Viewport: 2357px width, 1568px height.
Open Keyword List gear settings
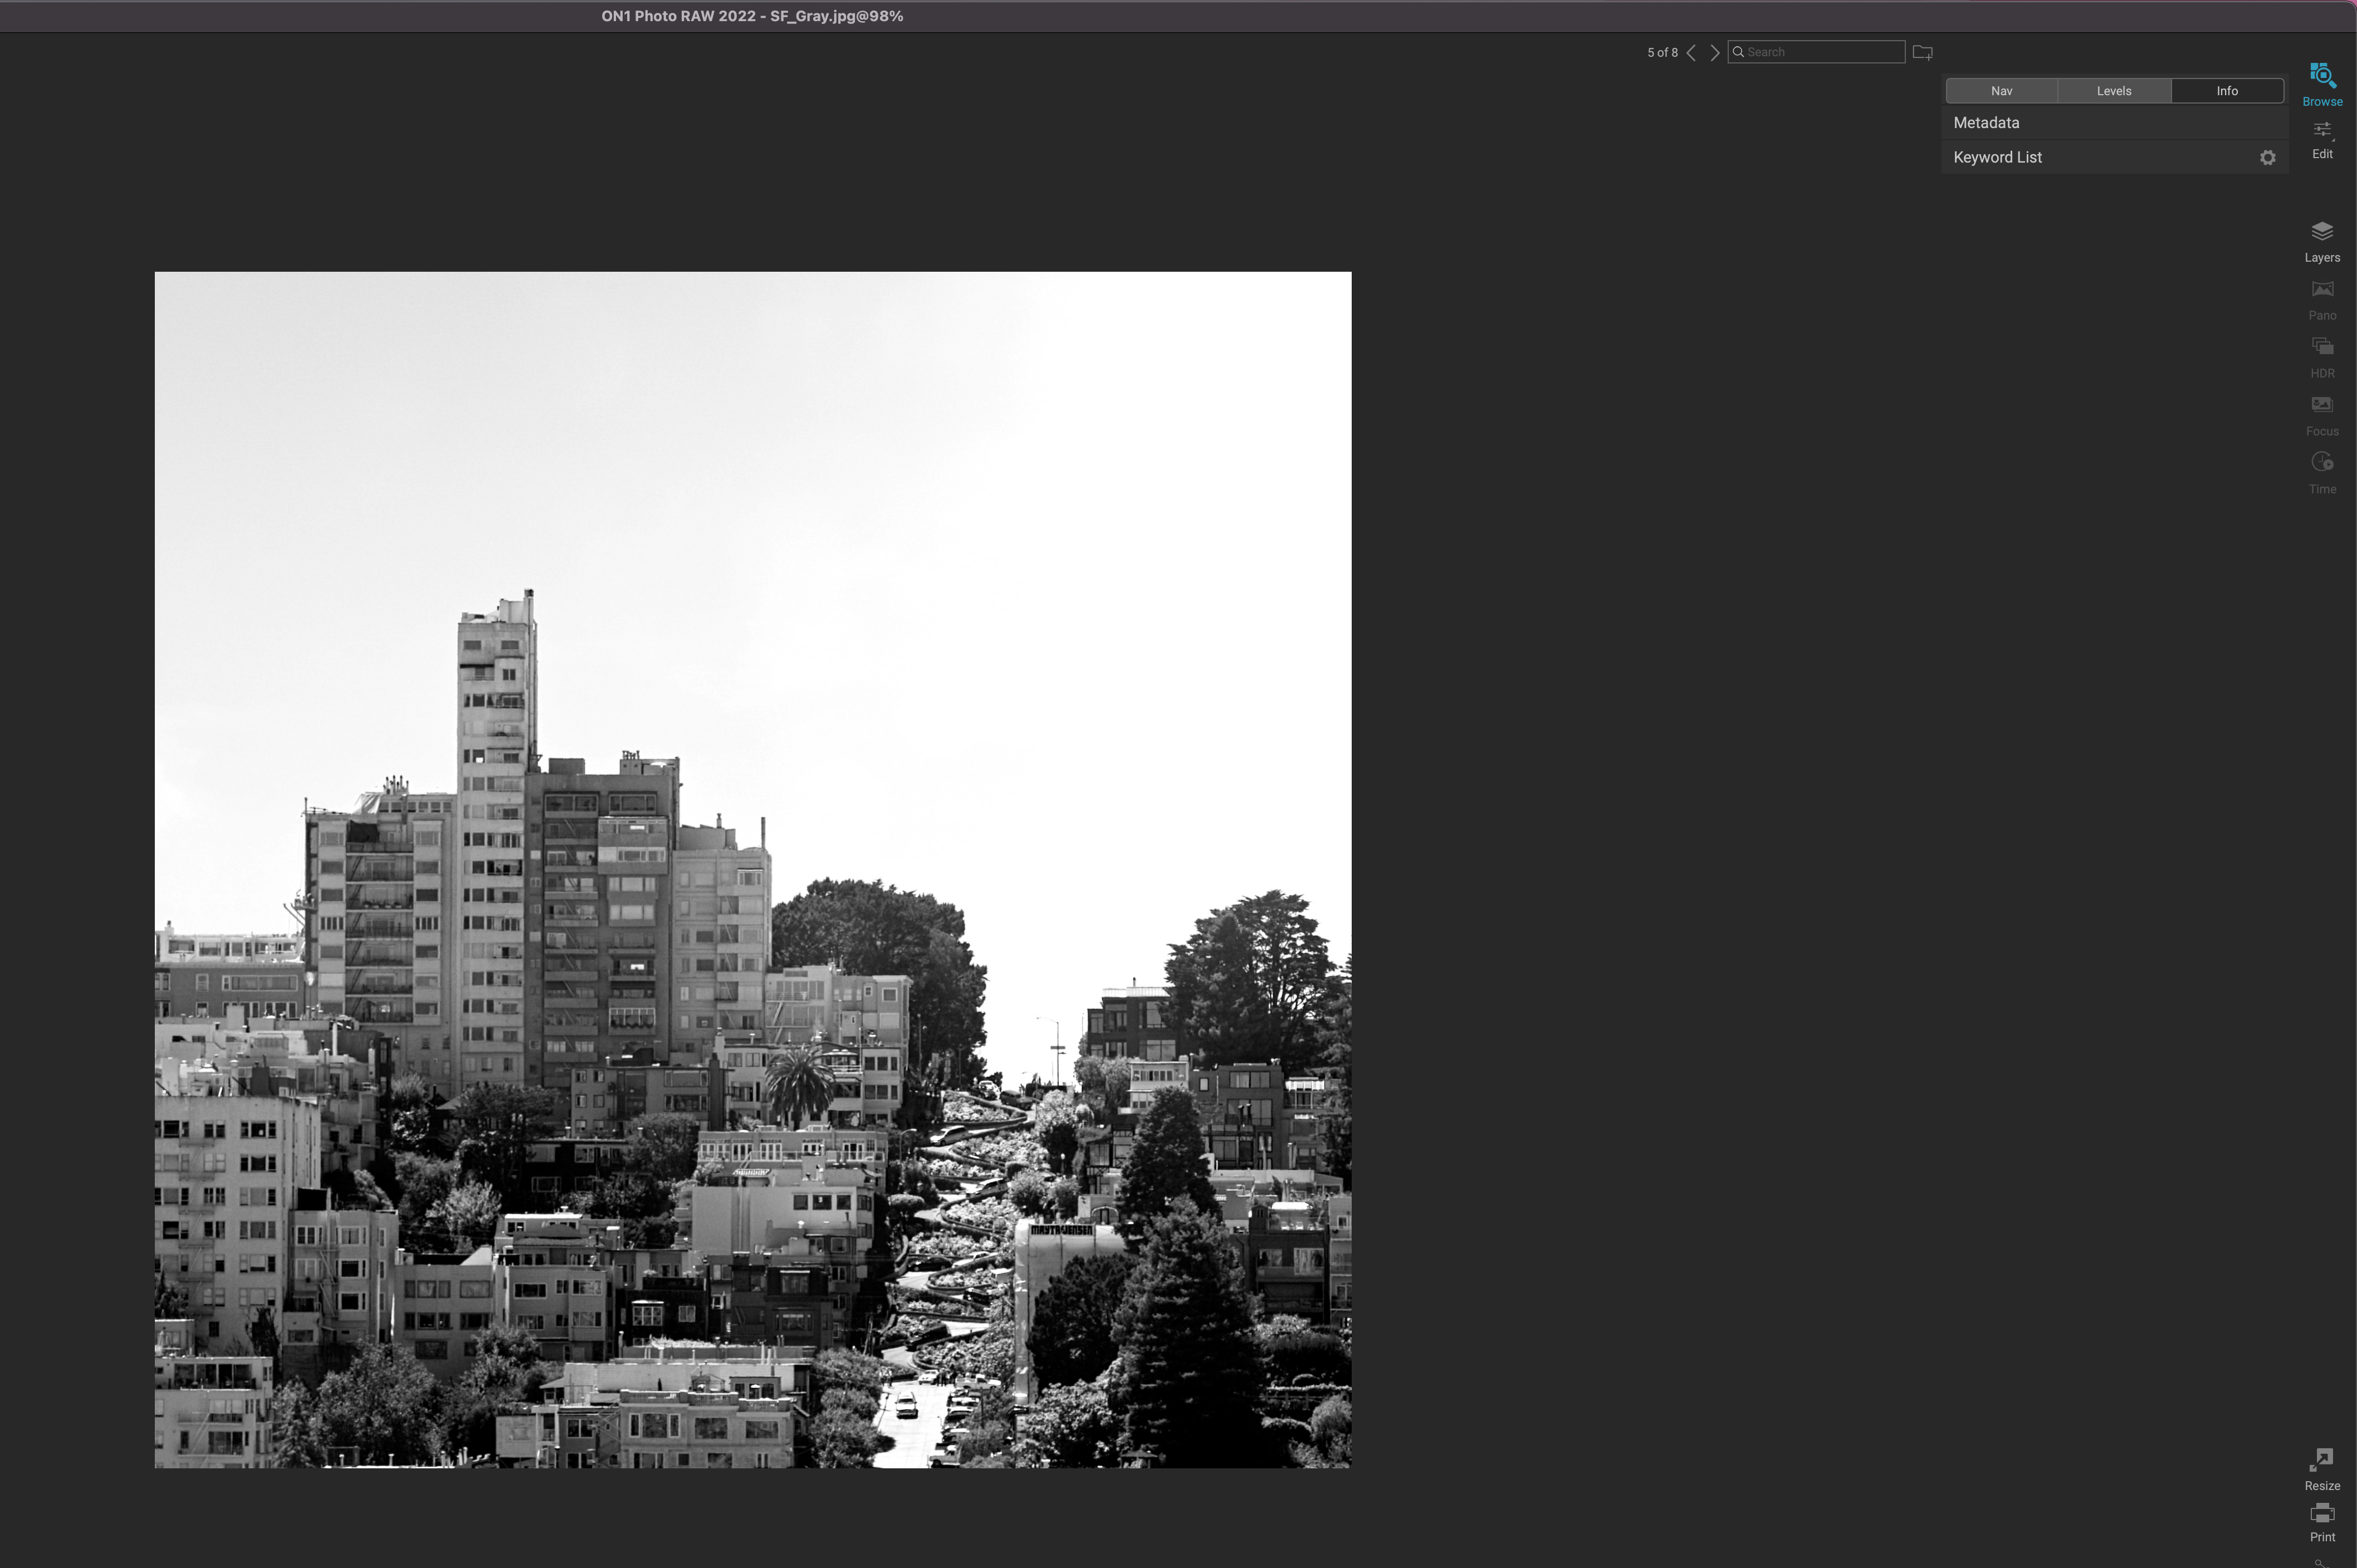(2267, 158)
